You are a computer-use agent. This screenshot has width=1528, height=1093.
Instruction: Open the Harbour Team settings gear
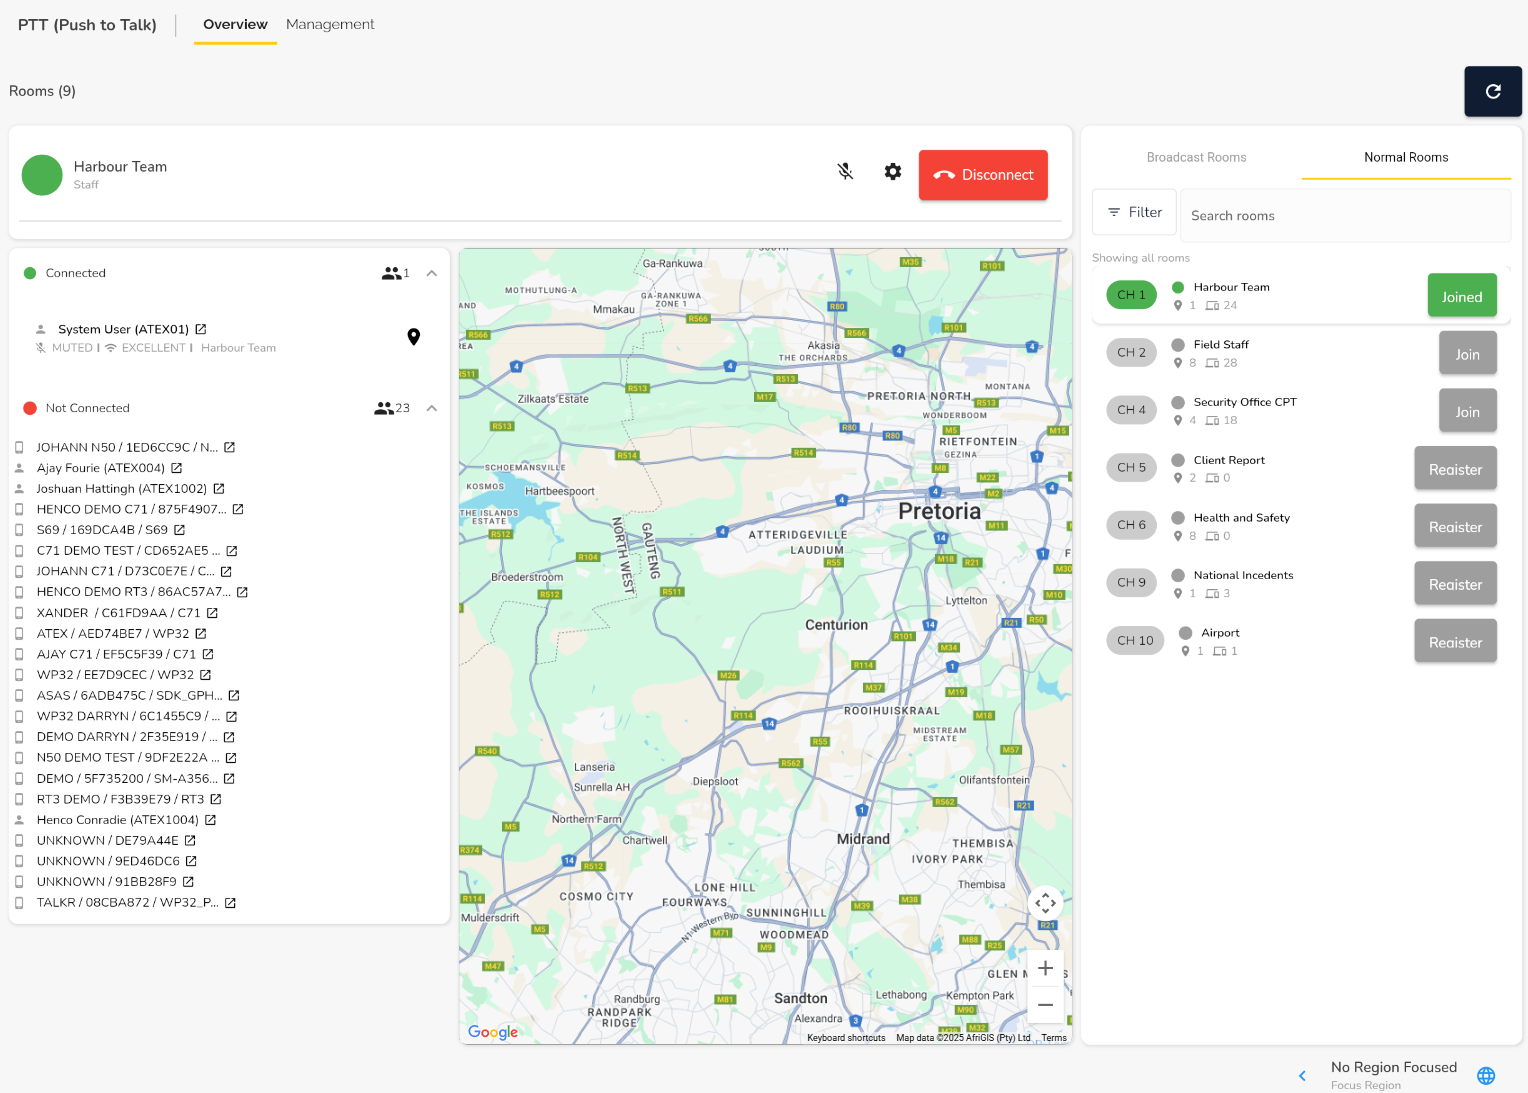892,171
